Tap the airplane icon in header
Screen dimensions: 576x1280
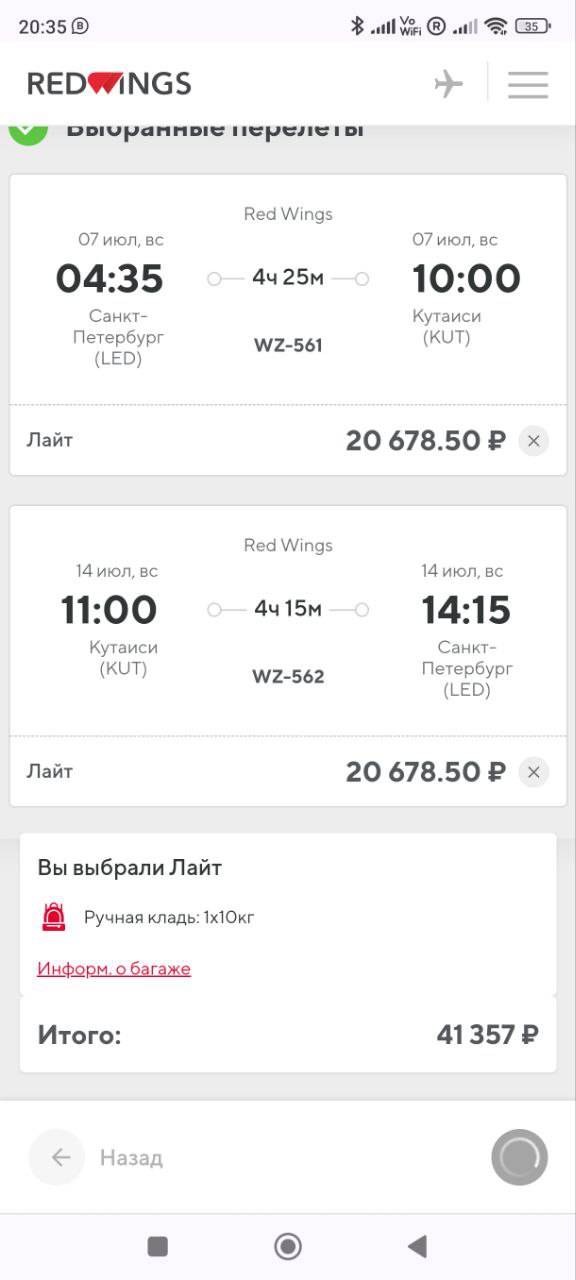click(x=449, y=84)
